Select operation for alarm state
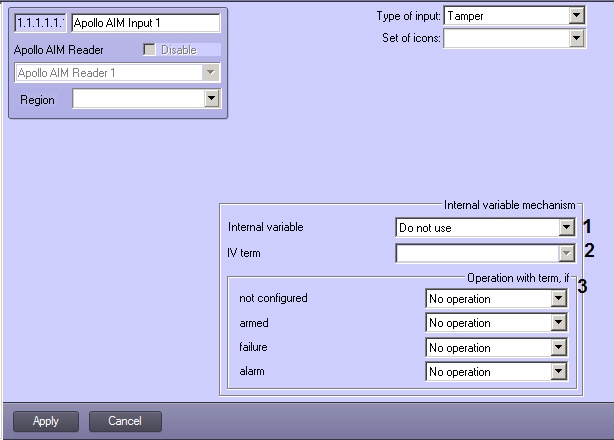Screen dimensions: 614x440 (558, 372)
